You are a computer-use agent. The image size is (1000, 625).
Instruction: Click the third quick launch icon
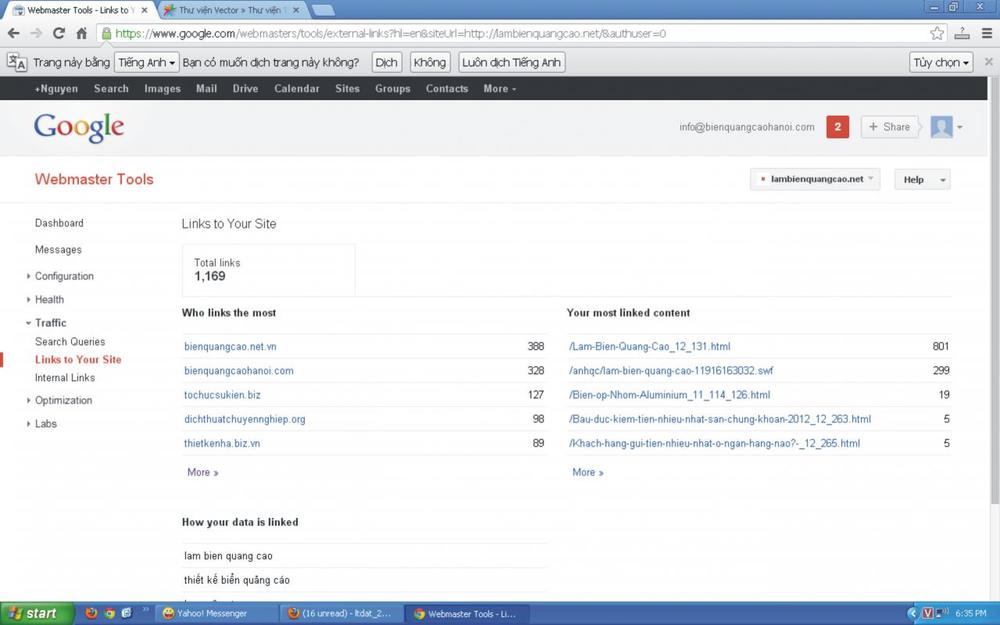(x=126, y=614)
